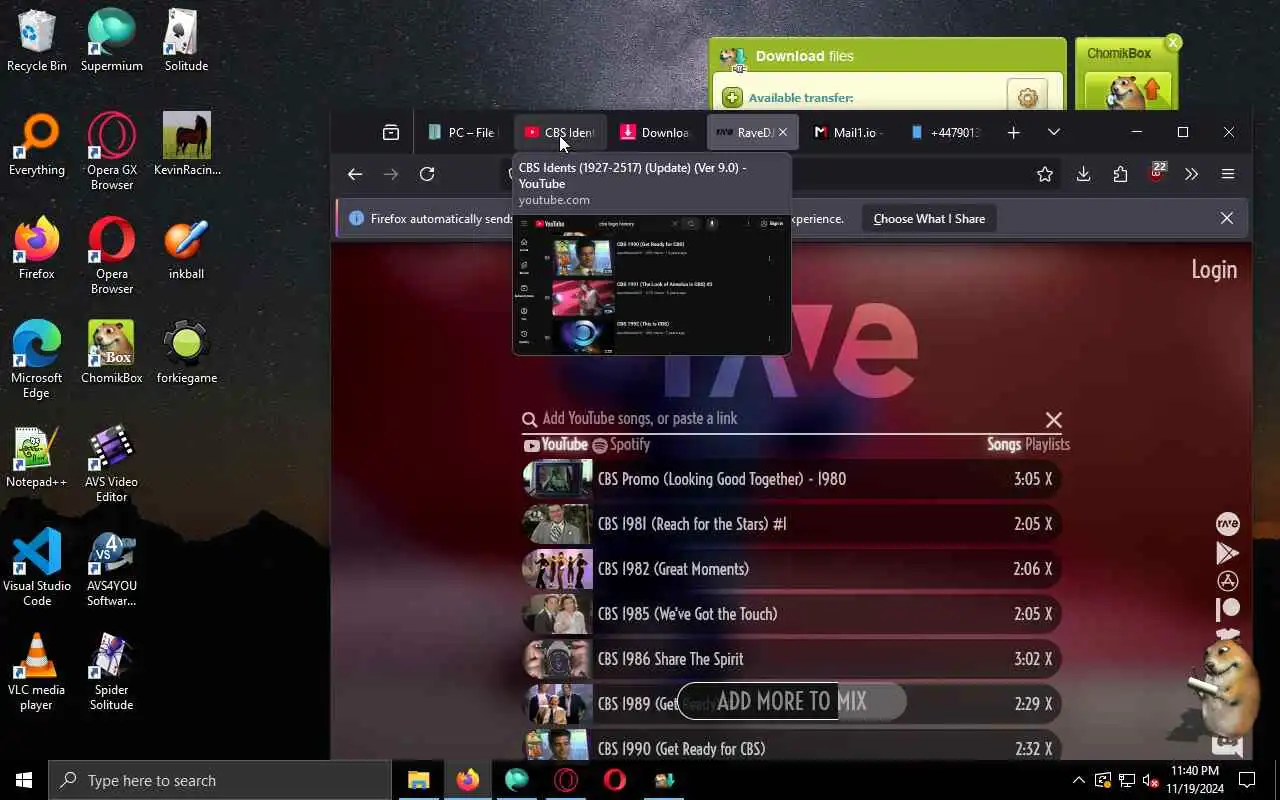1280x800 pixels.
Task: Open the Windows Start menu
Action: click(x=24, y=780)
